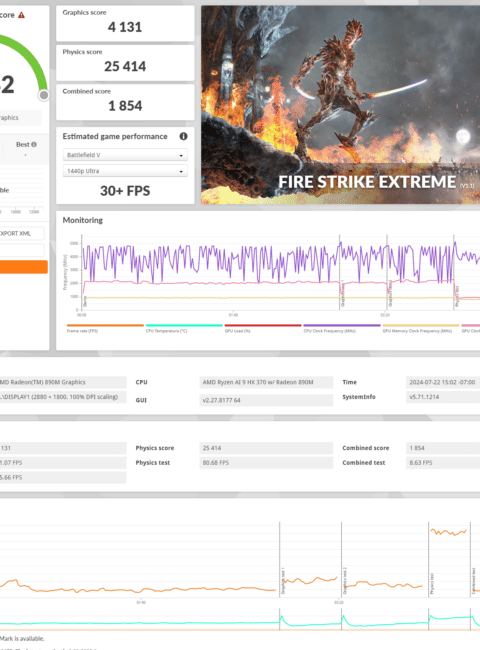Click the AMD Ryzen AI 9 HX 370 CPU field
Screen dimensions: 480x650
click(266, 382)
